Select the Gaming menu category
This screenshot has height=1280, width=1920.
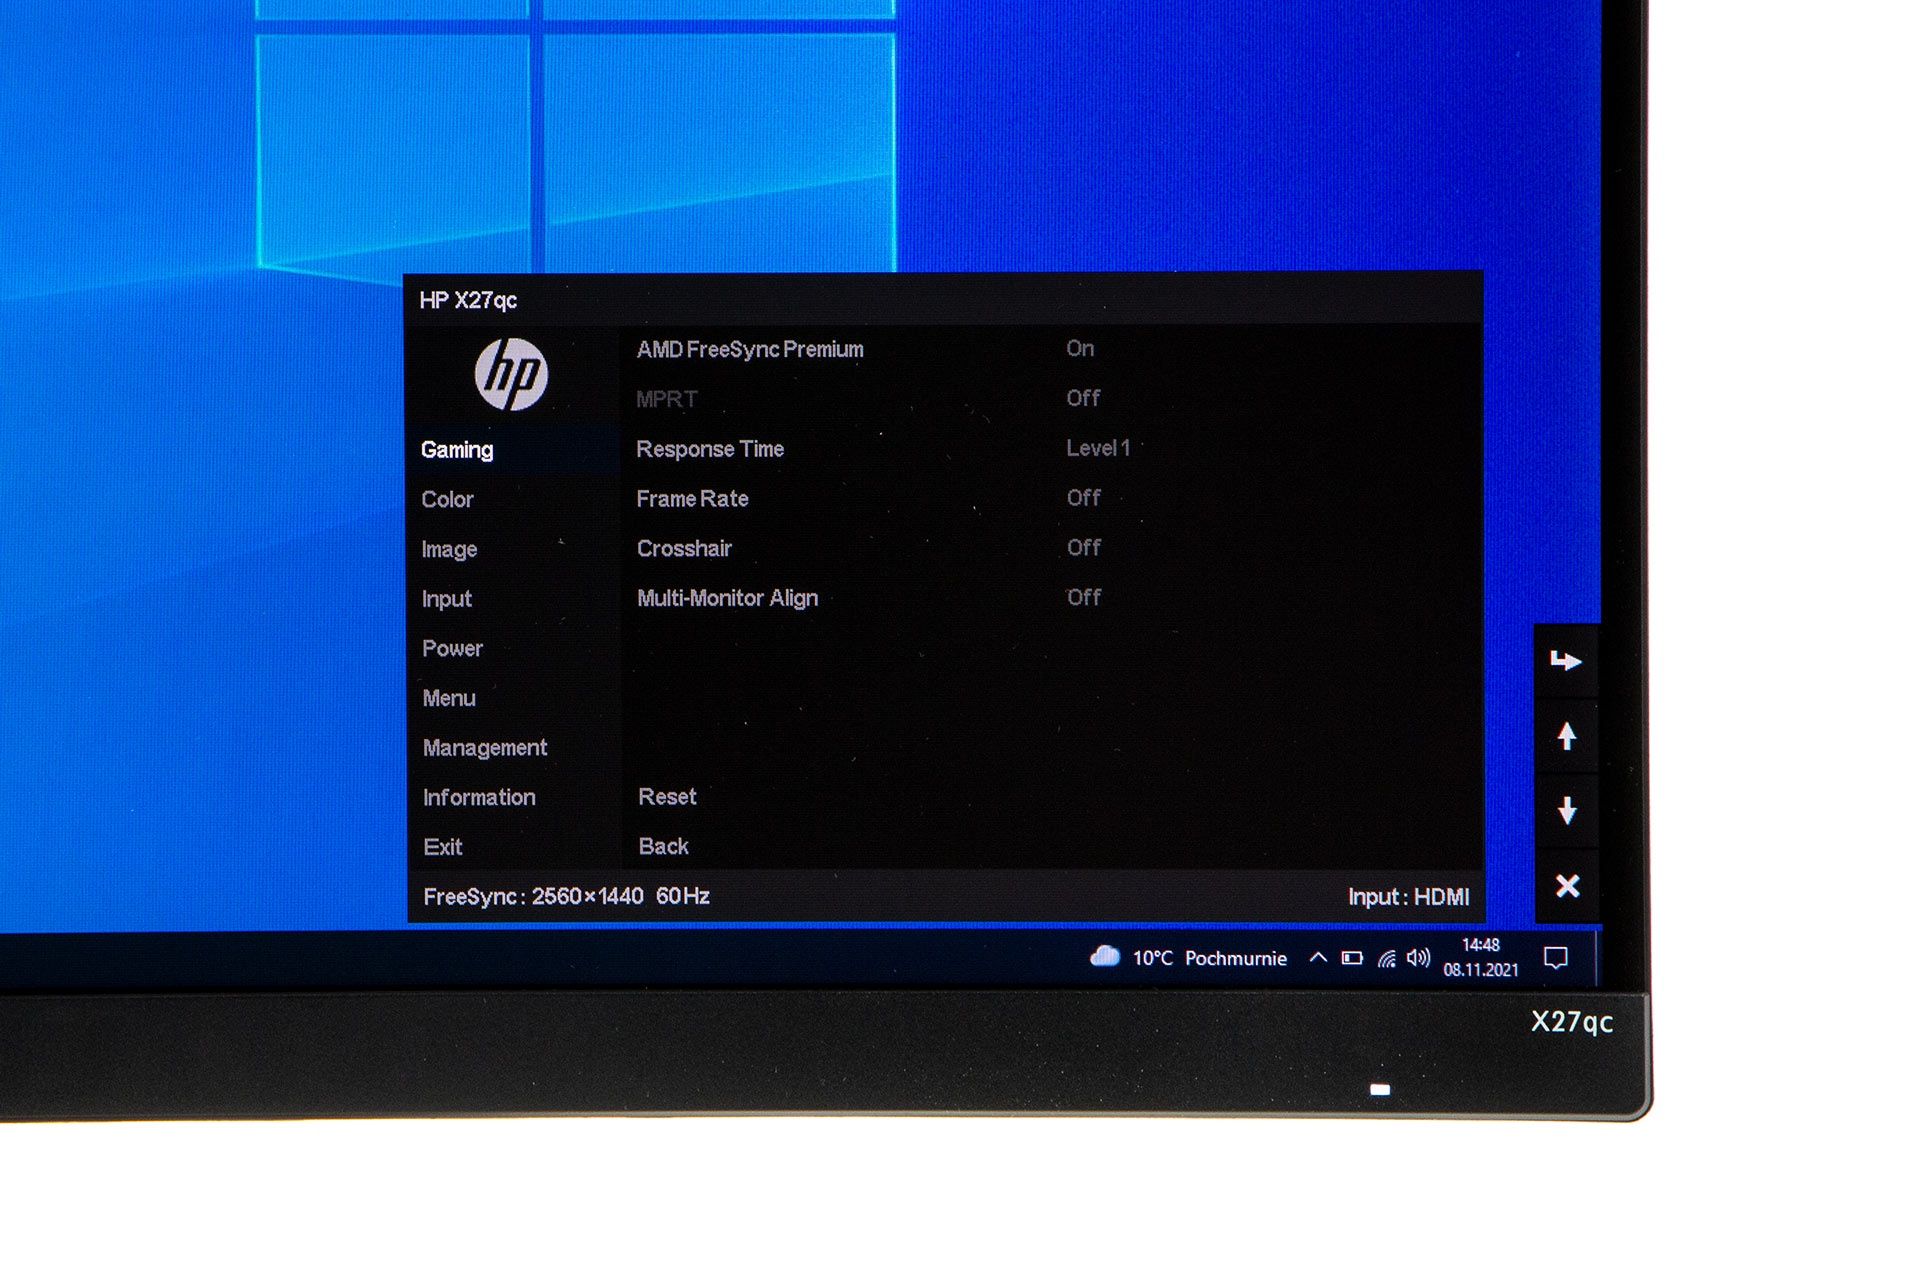coord(457,450)
